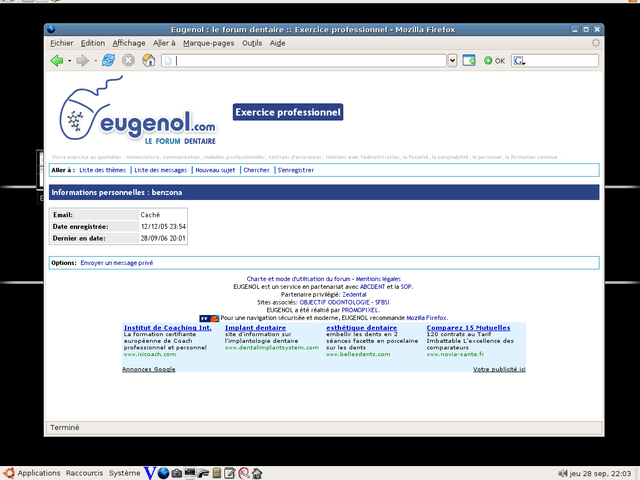Click the Annonces Google link
Viewport: 640px width, 480px height.
click(149, 369)
